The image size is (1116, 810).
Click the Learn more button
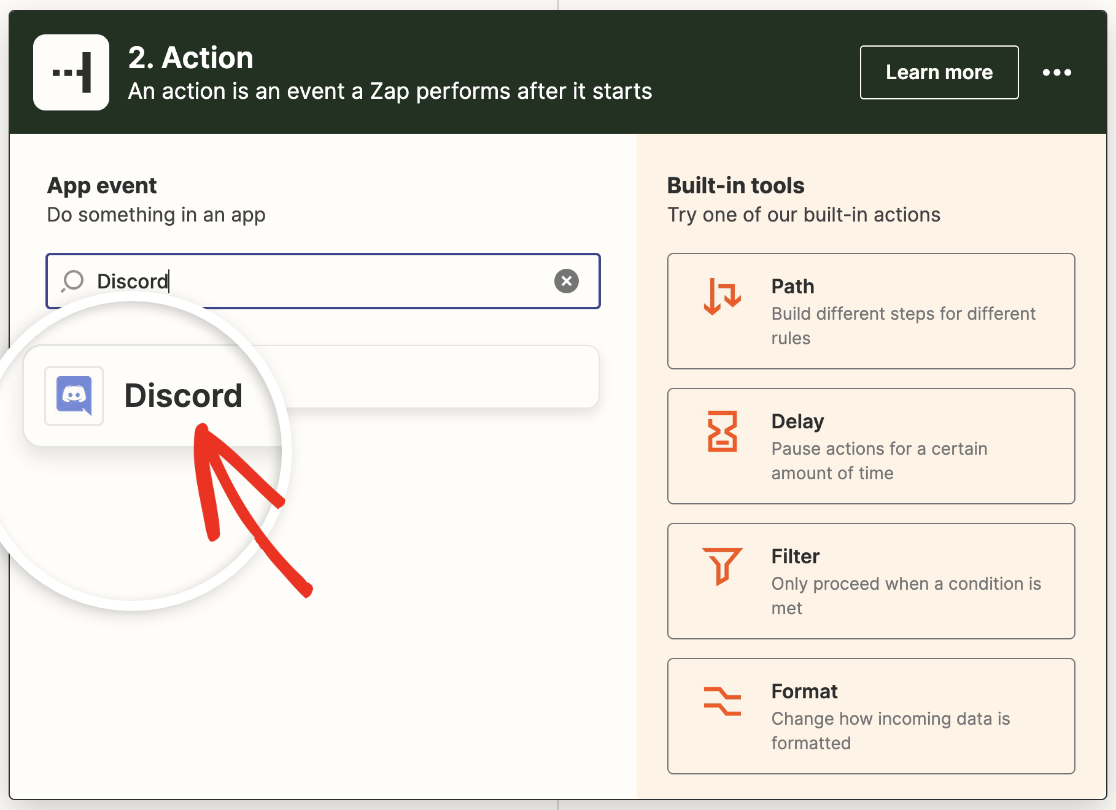coord(939,73)
